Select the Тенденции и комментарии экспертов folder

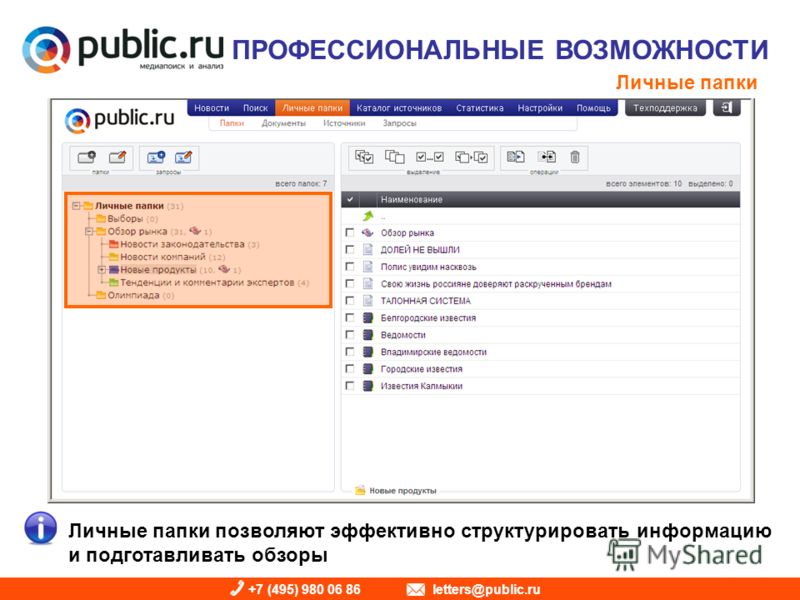coord(207,282)
